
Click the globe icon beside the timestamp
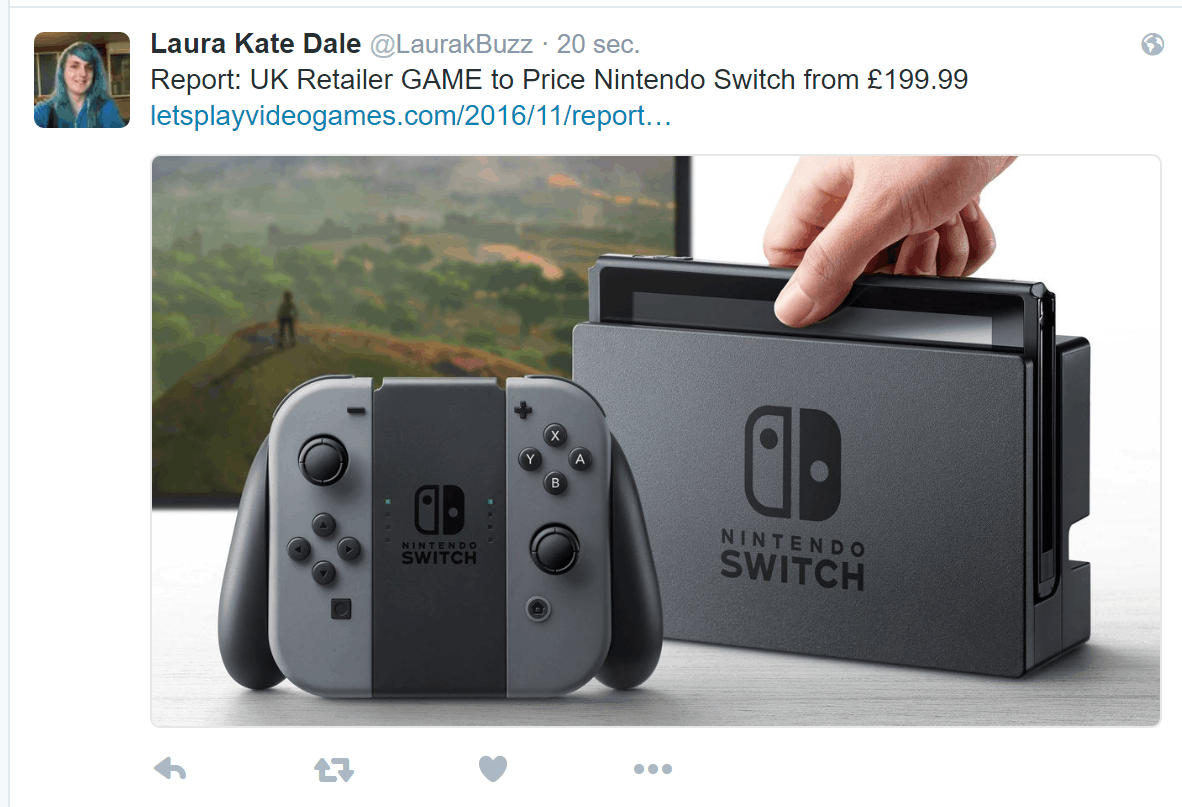pyautogui.click(x=1152, y=44)
